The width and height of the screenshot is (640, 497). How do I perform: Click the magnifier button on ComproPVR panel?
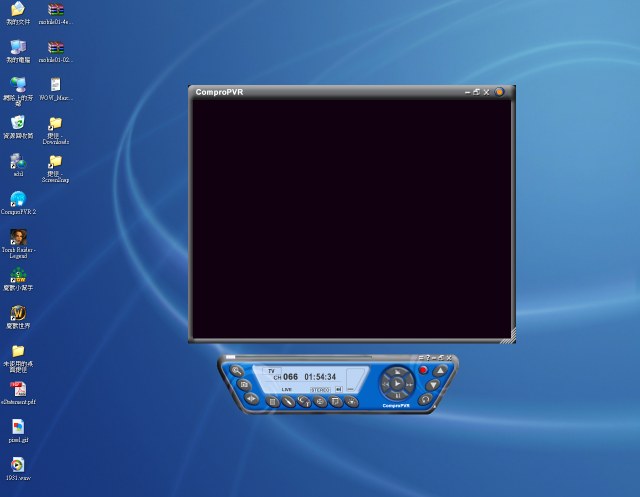(237, 371)
